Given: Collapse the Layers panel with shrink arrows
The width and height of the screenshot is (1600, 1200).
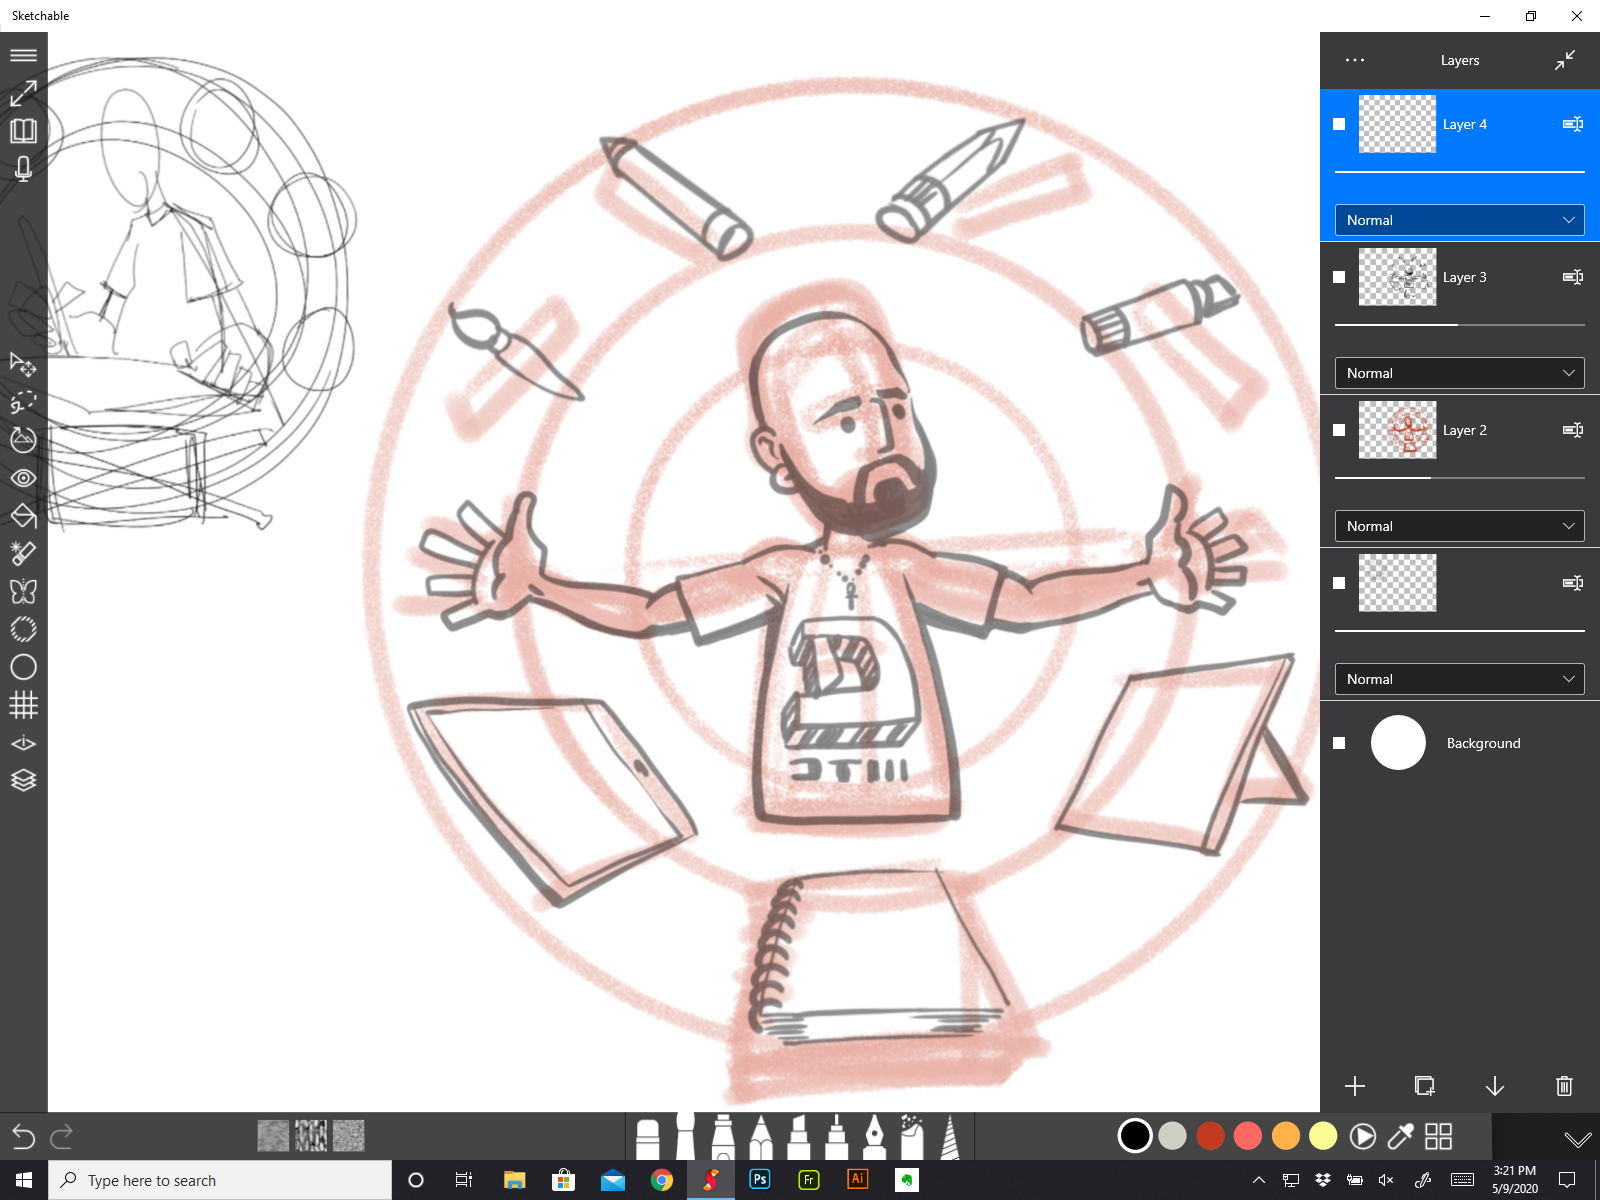Looking at the screenshot, I should click(1565, 60).
